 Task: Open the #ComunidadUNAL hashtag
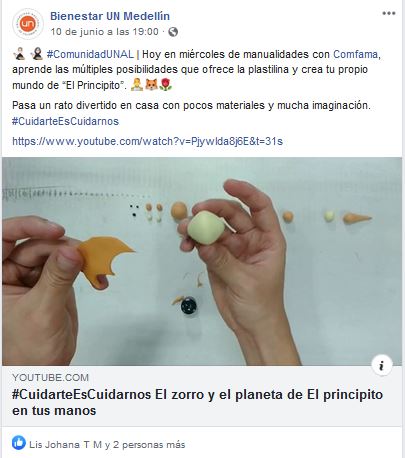(90, 54)
